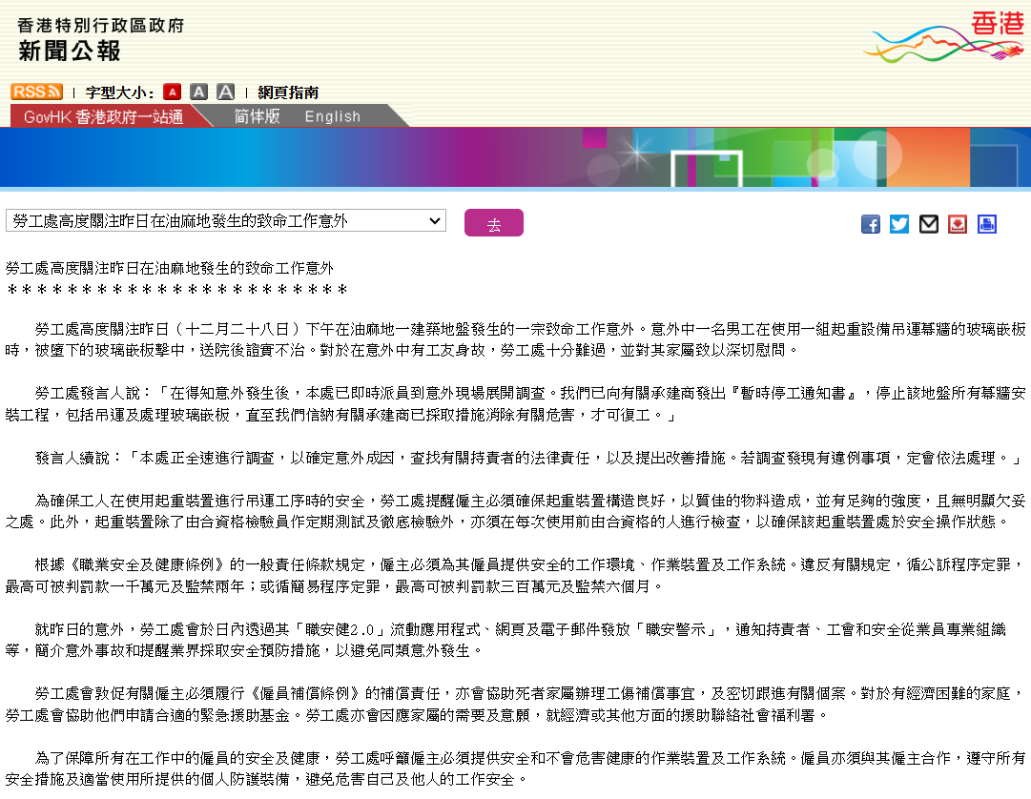Switch to the 简体版 language tab
1031x799 pixels.
tap(257, 116)
